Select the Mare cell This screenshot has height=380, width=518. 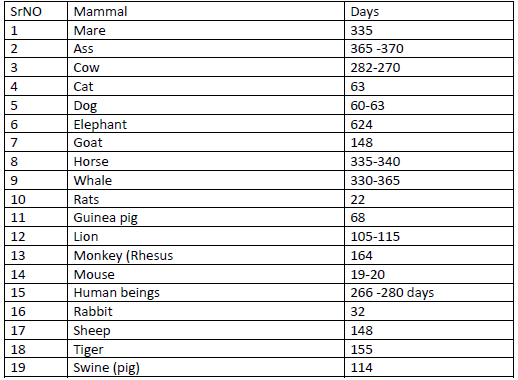tap(206, 30)
